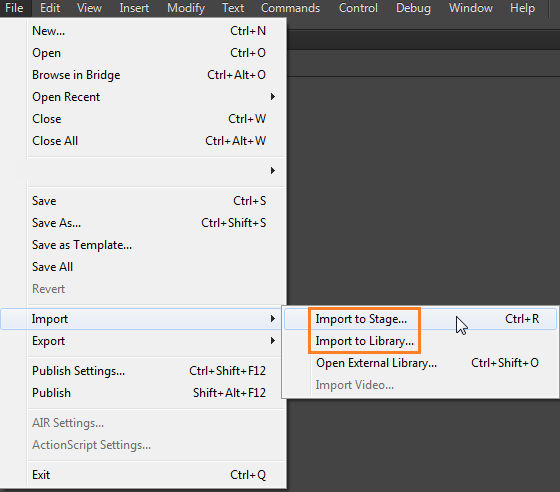This screenshot has height=492, width=560.
Task: Open the Debug menu
Action: click(413, 8)
